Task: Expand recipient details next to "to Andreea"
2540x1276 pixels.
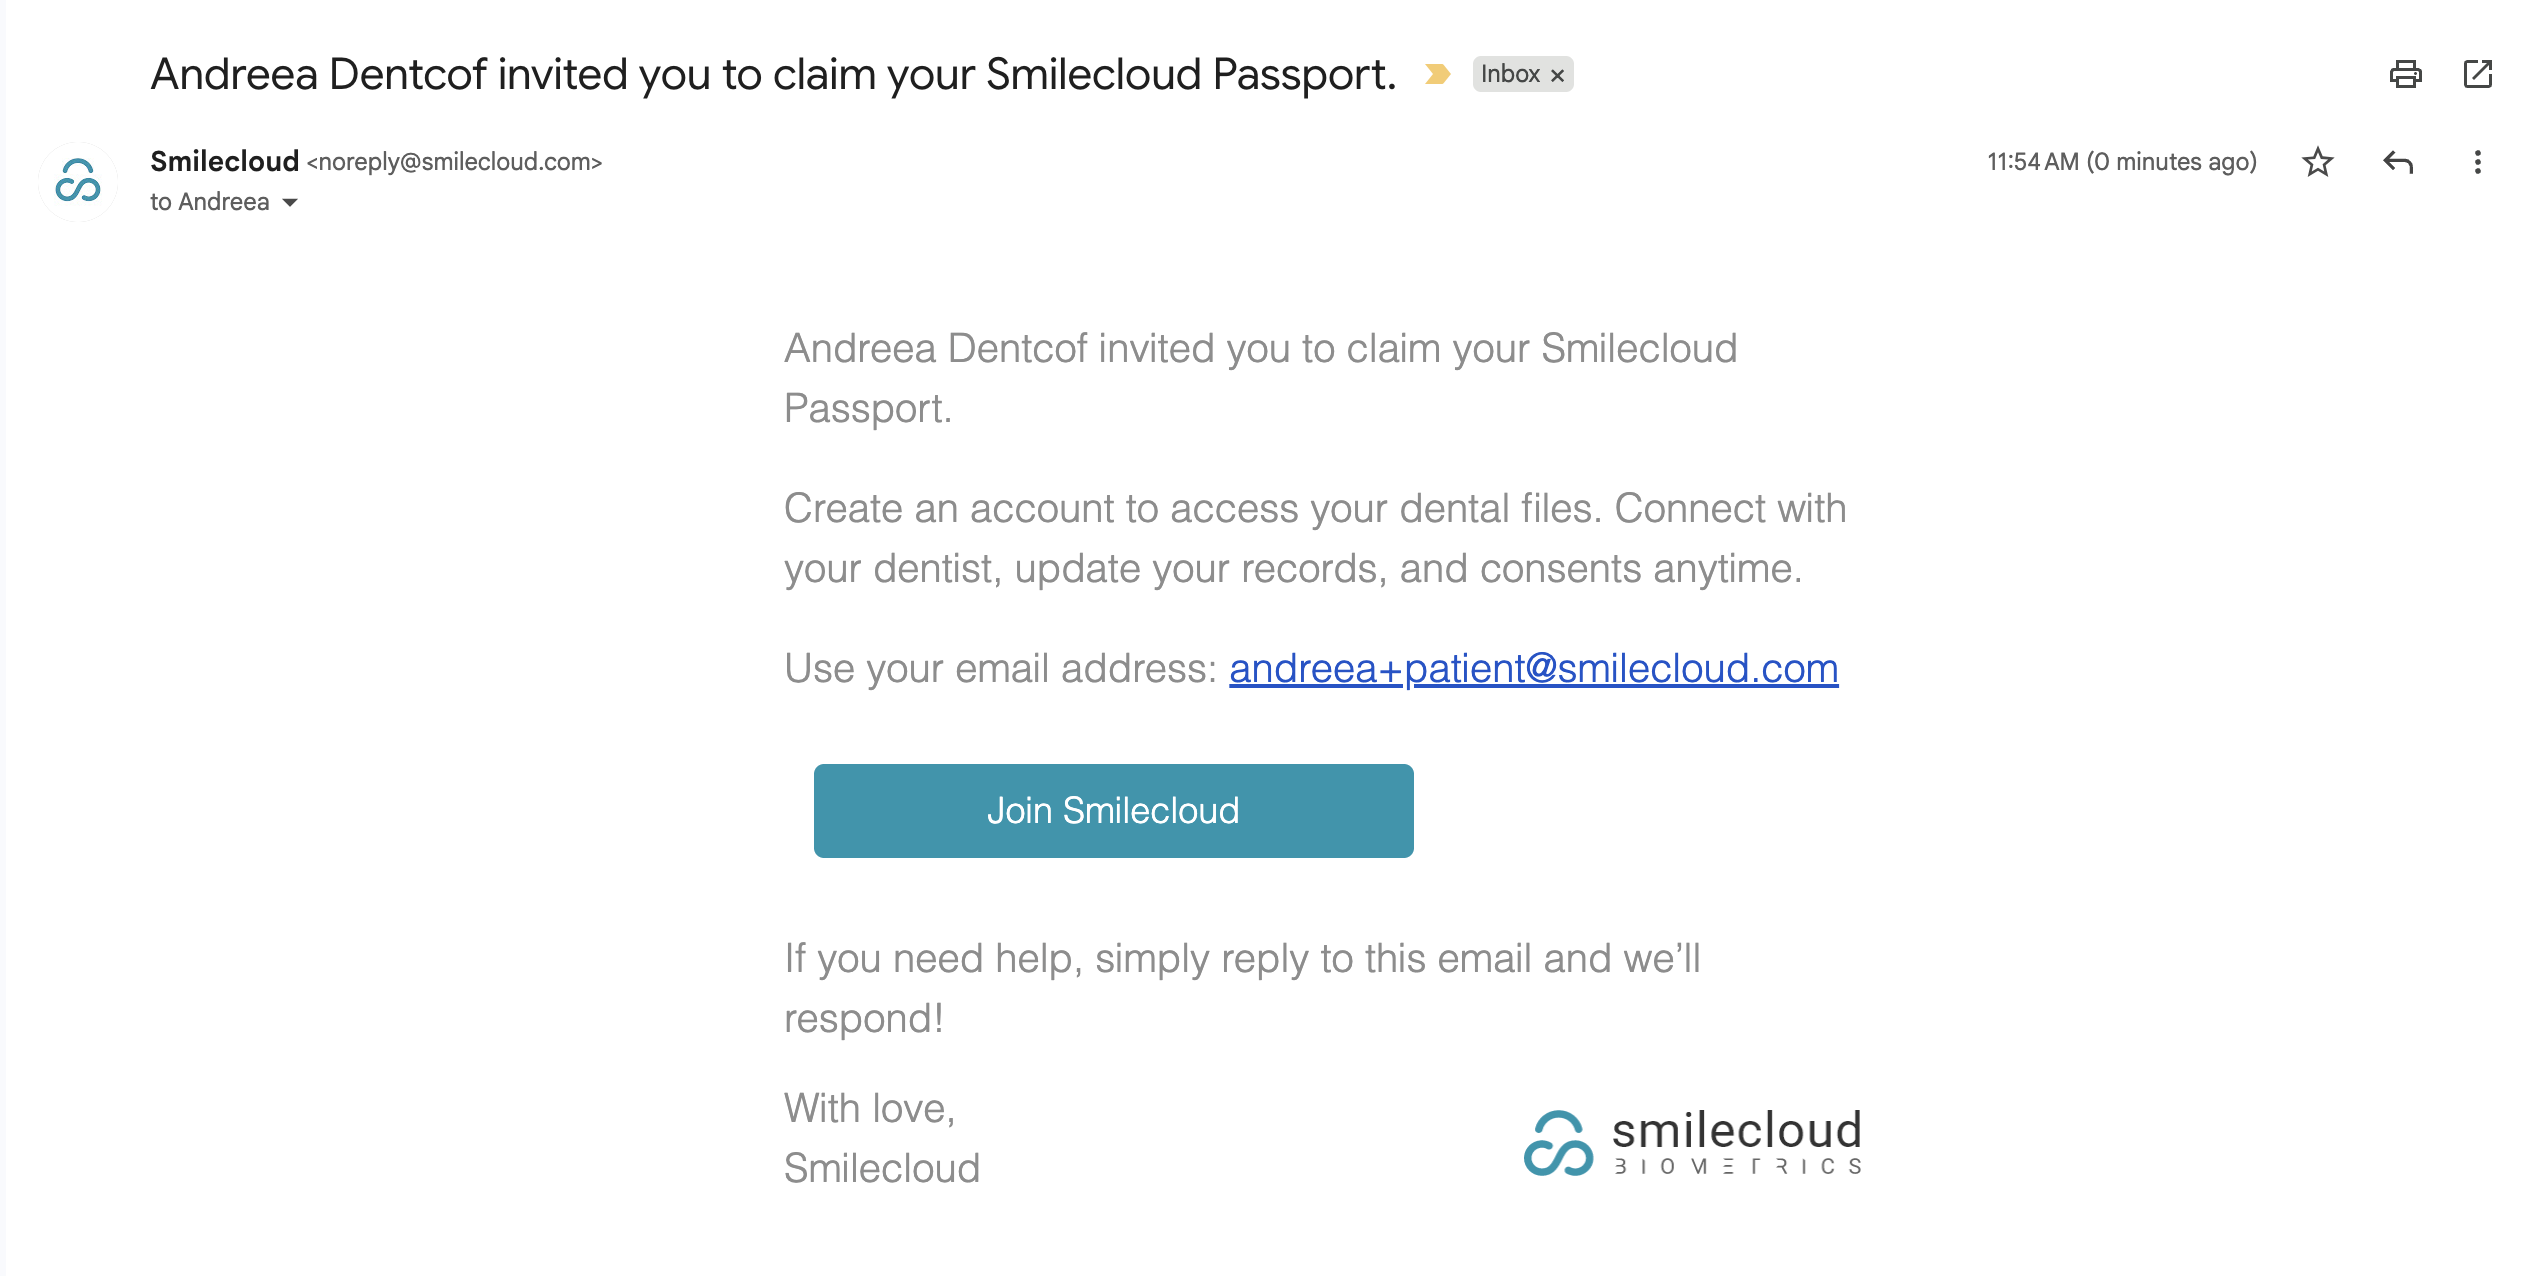Action: click(290, 202)
